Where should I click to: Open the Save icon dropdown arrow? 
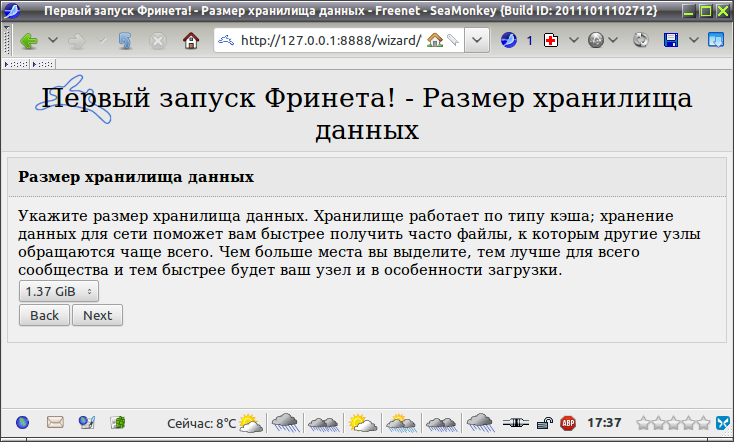694,40
